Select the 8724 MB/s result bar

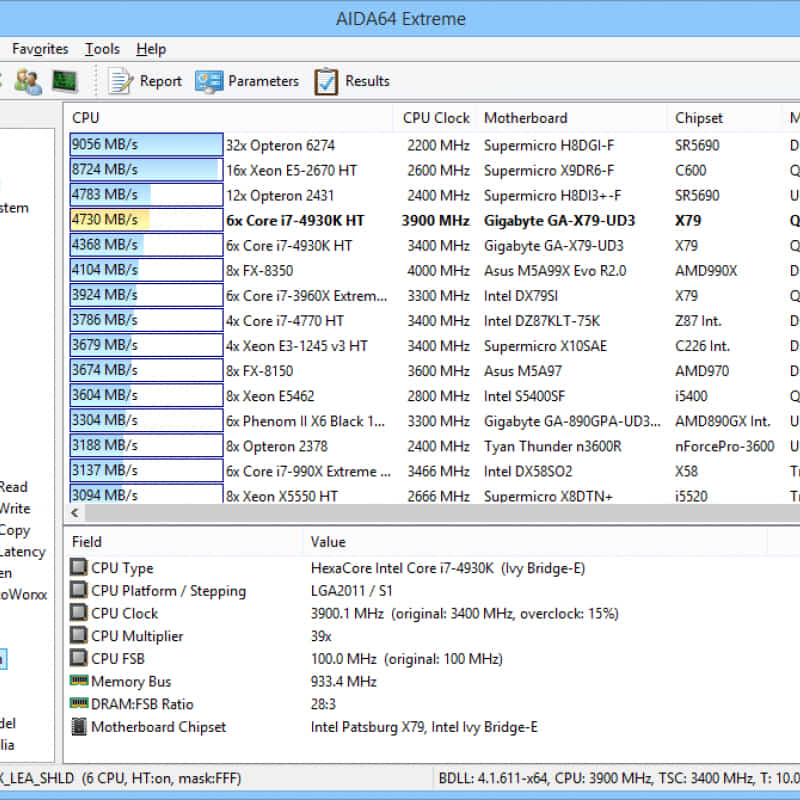(146, 169)
